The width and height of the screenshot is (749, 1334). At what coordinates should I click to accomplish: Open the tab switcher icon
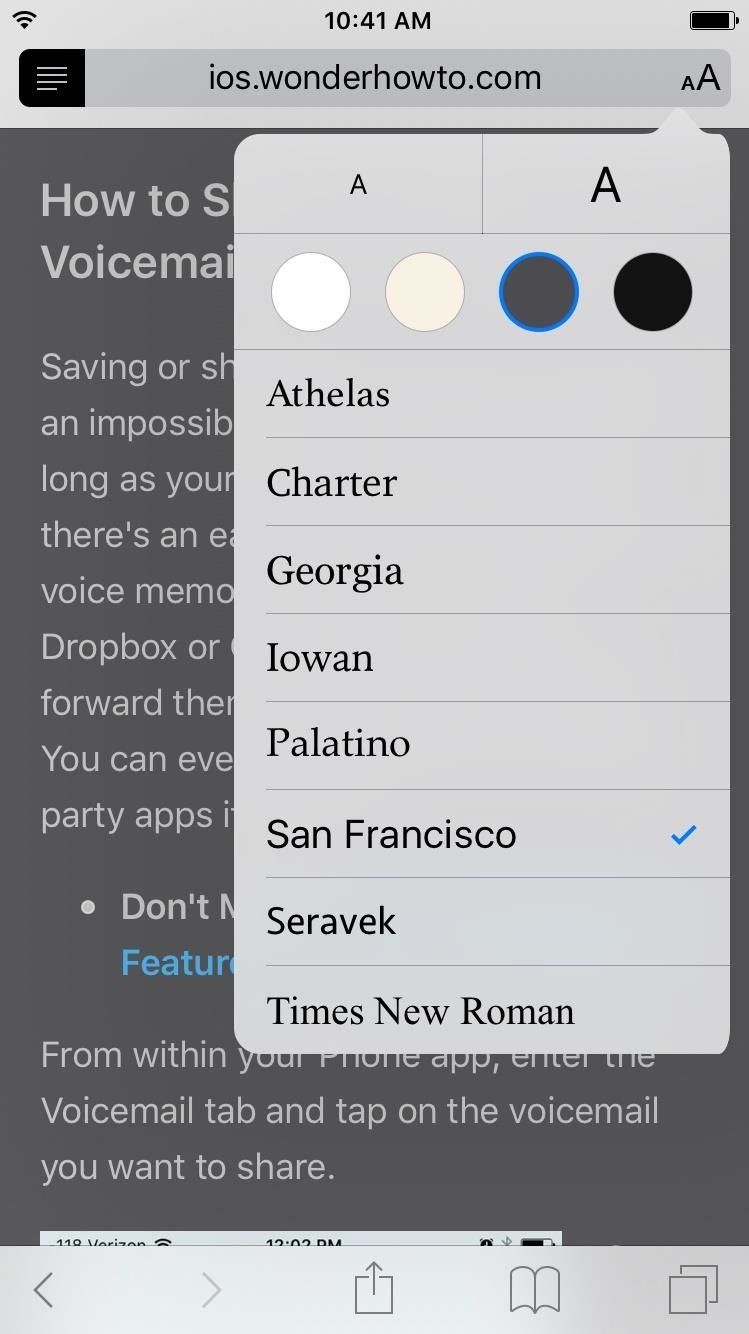(694, 1290)
